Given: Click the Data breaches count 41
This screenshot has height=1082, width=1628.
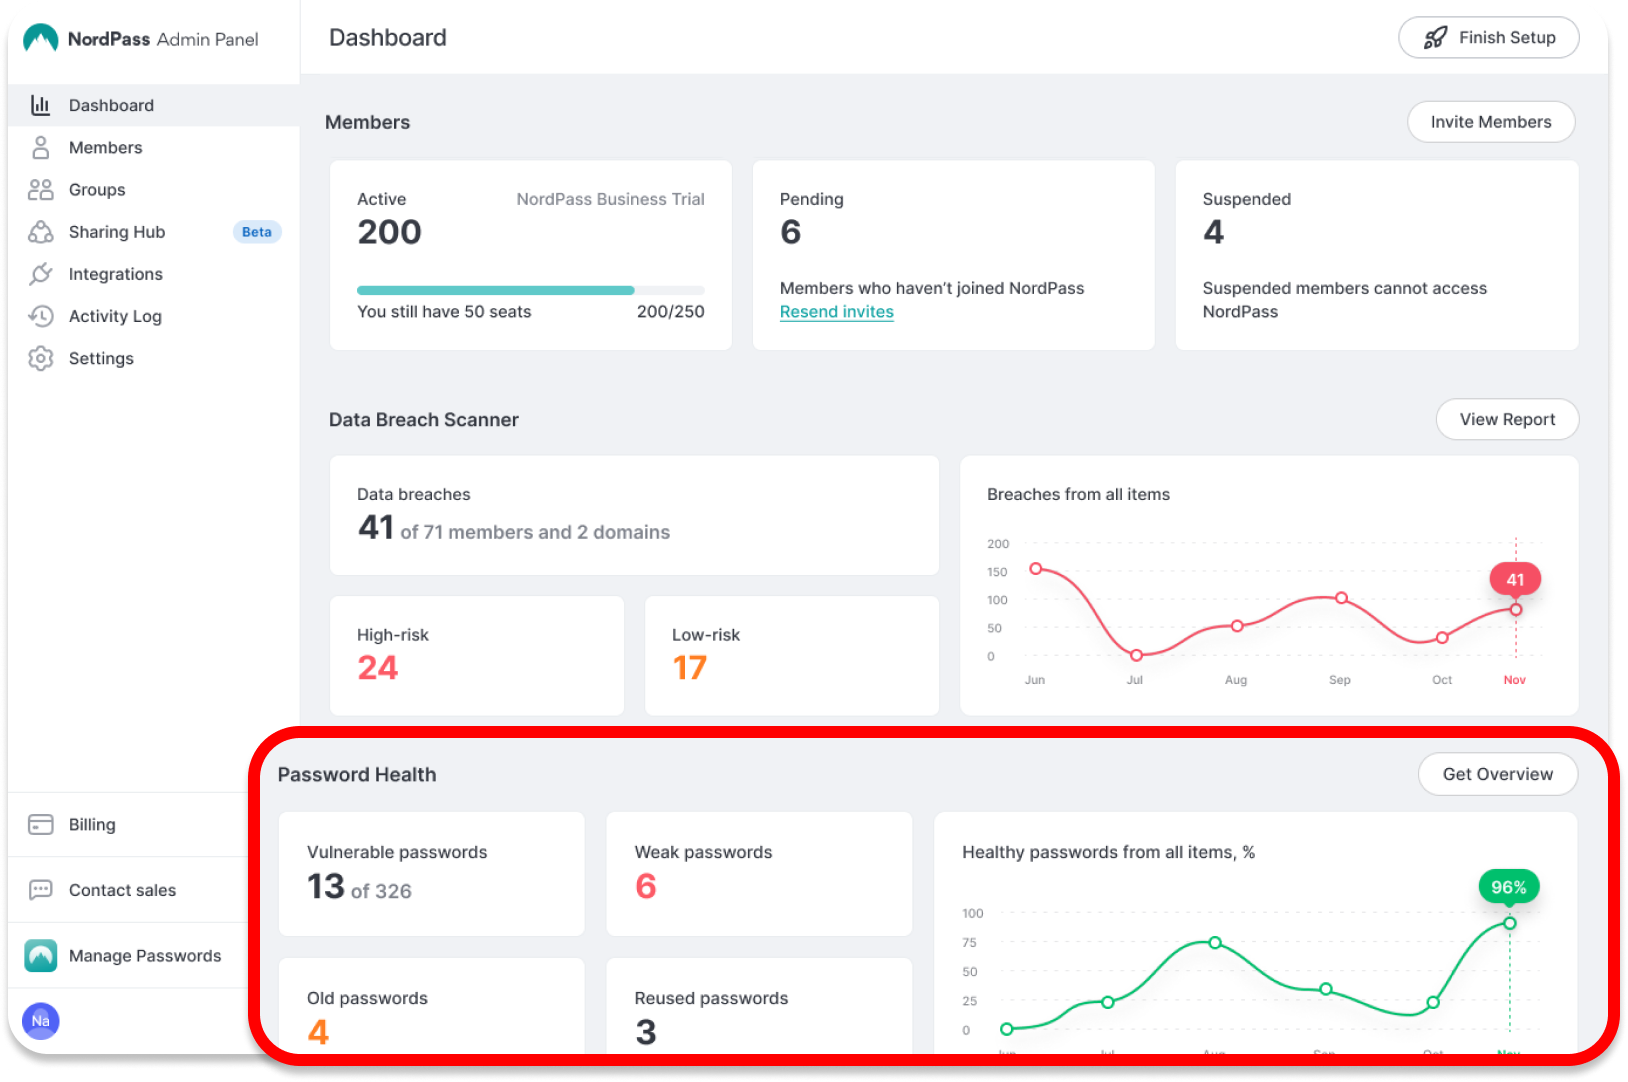Looking at the screenshot, I should coord(376,527).
